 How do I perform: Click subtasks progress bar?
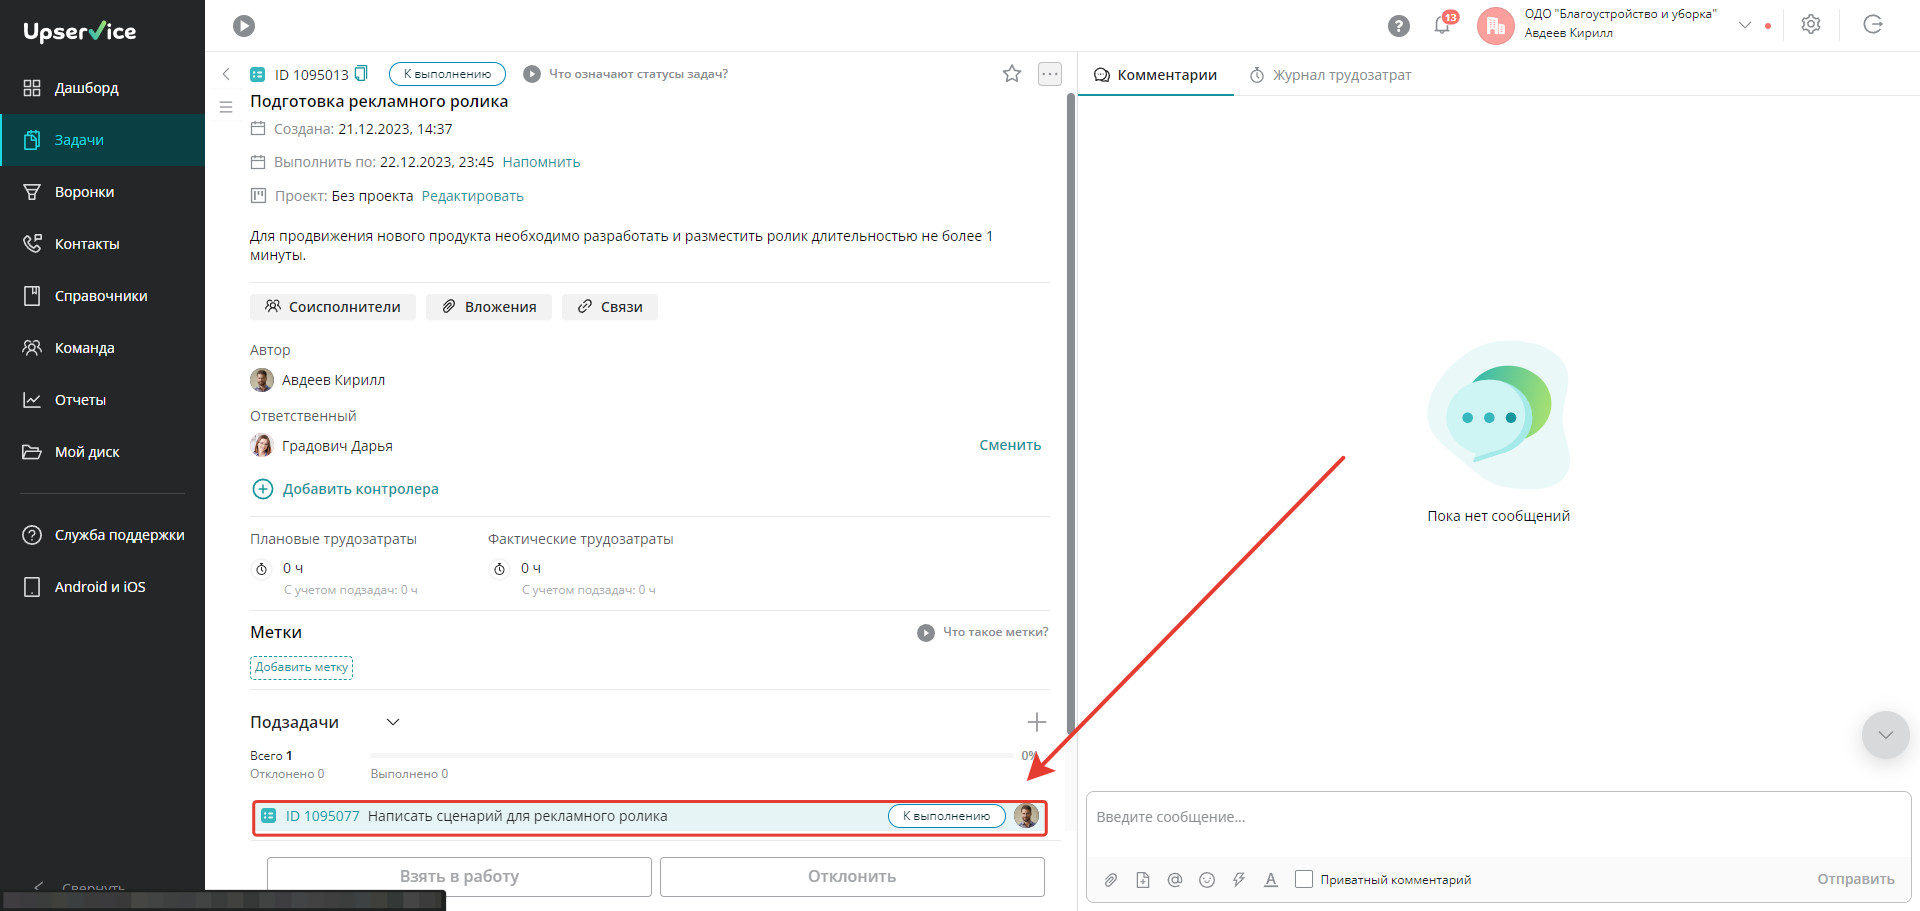point(691,755)
